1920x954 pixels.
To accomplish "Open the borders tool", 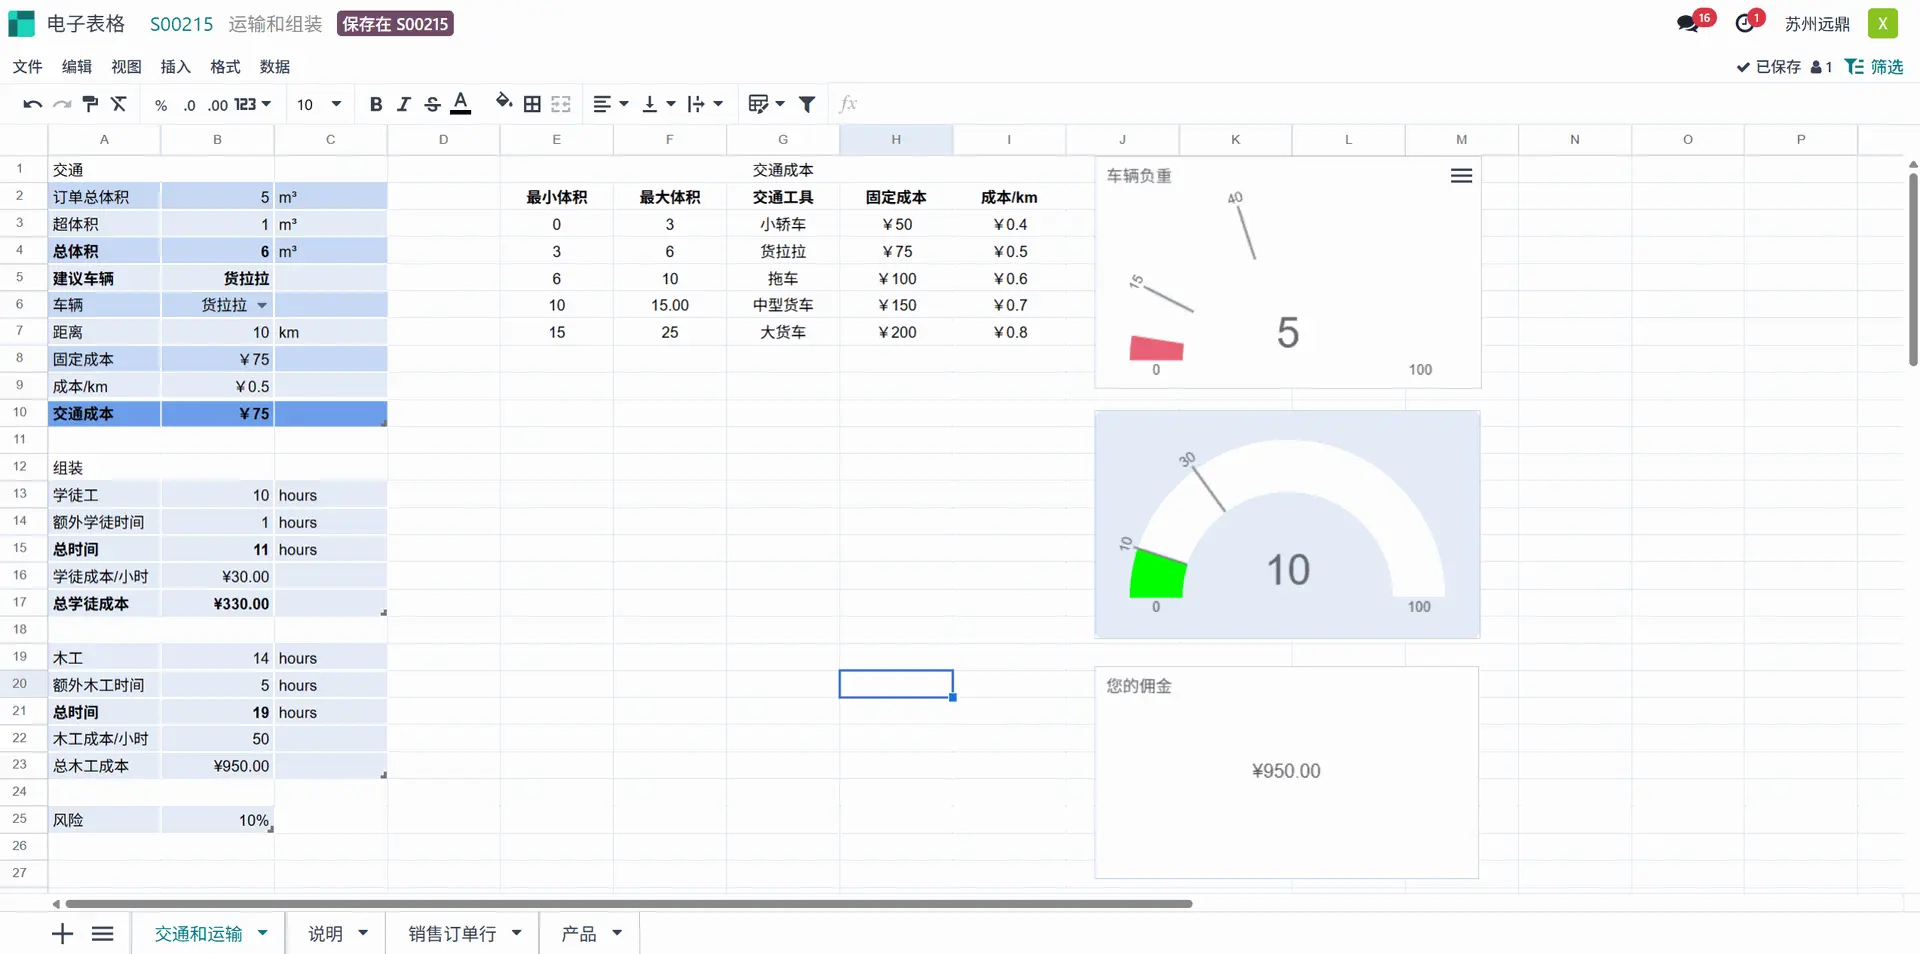I will (x=532, y=104).
